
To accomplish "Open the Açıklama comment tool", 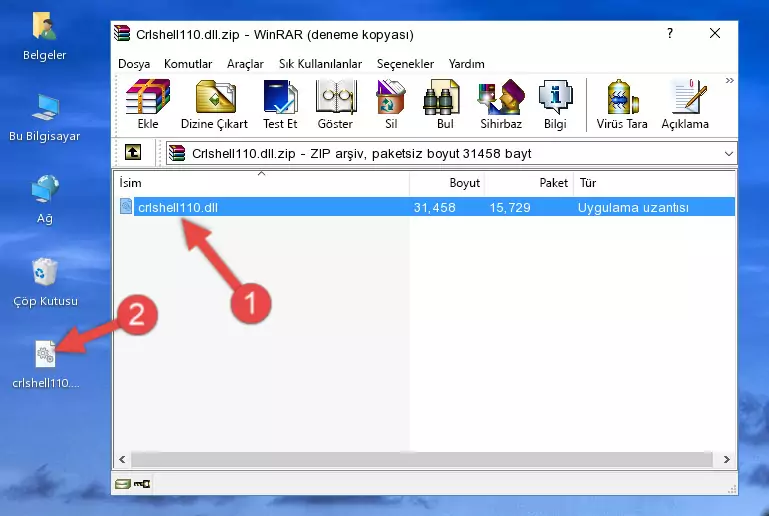I will pyautogui.click(x=685, y=104).
